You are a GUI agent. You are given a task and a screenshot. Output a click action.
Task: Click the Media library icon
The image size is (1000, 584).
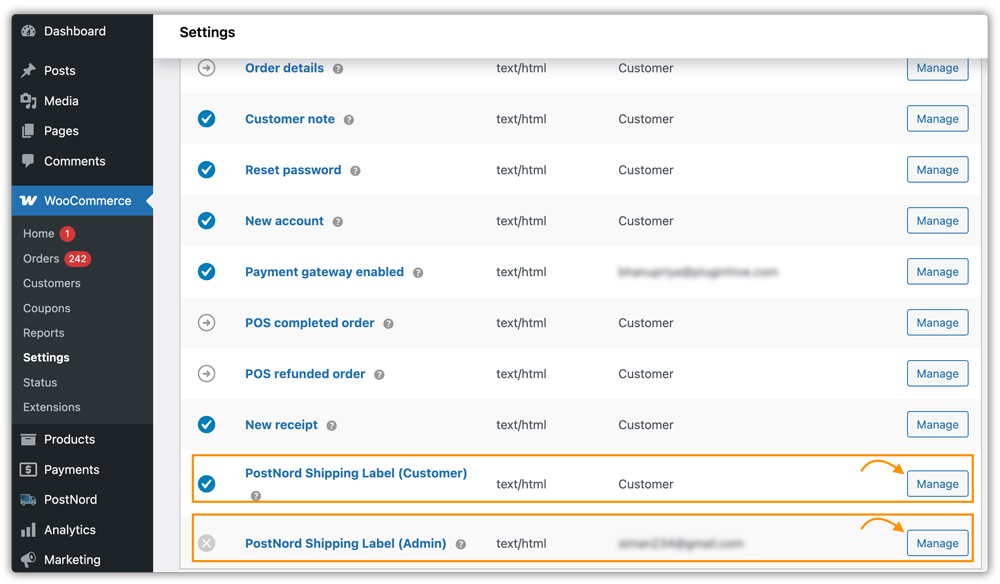tap(28, 101)
